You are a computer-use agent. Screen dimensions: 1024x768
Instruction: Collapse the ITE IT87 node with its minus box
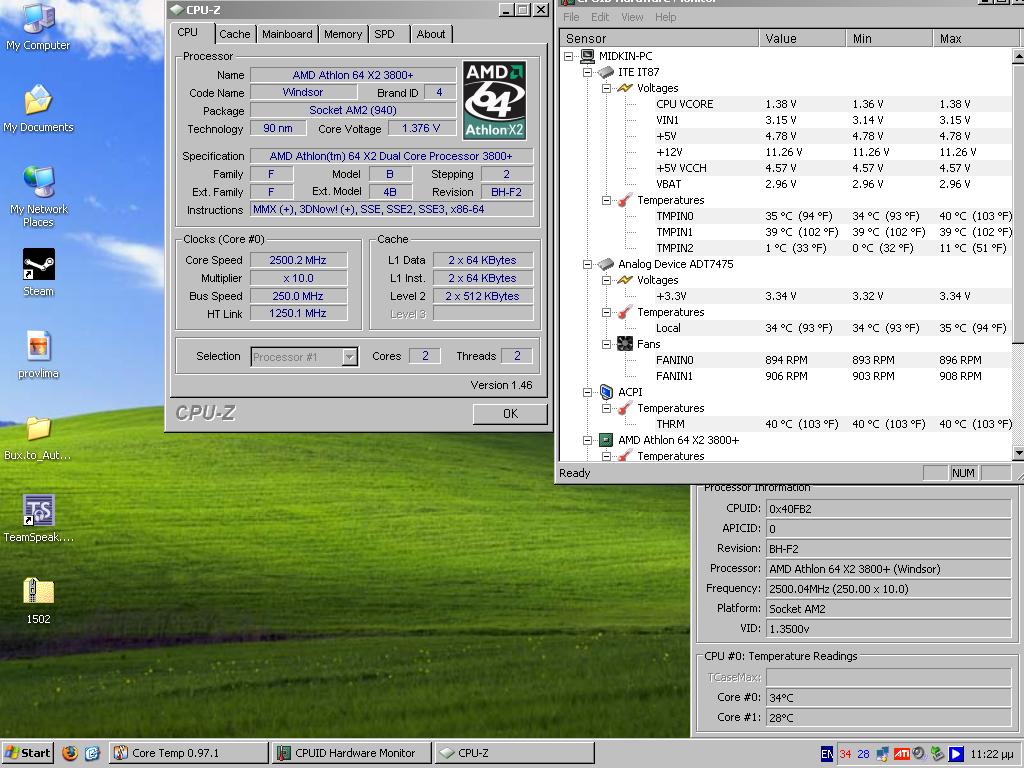tap(587, 72)
